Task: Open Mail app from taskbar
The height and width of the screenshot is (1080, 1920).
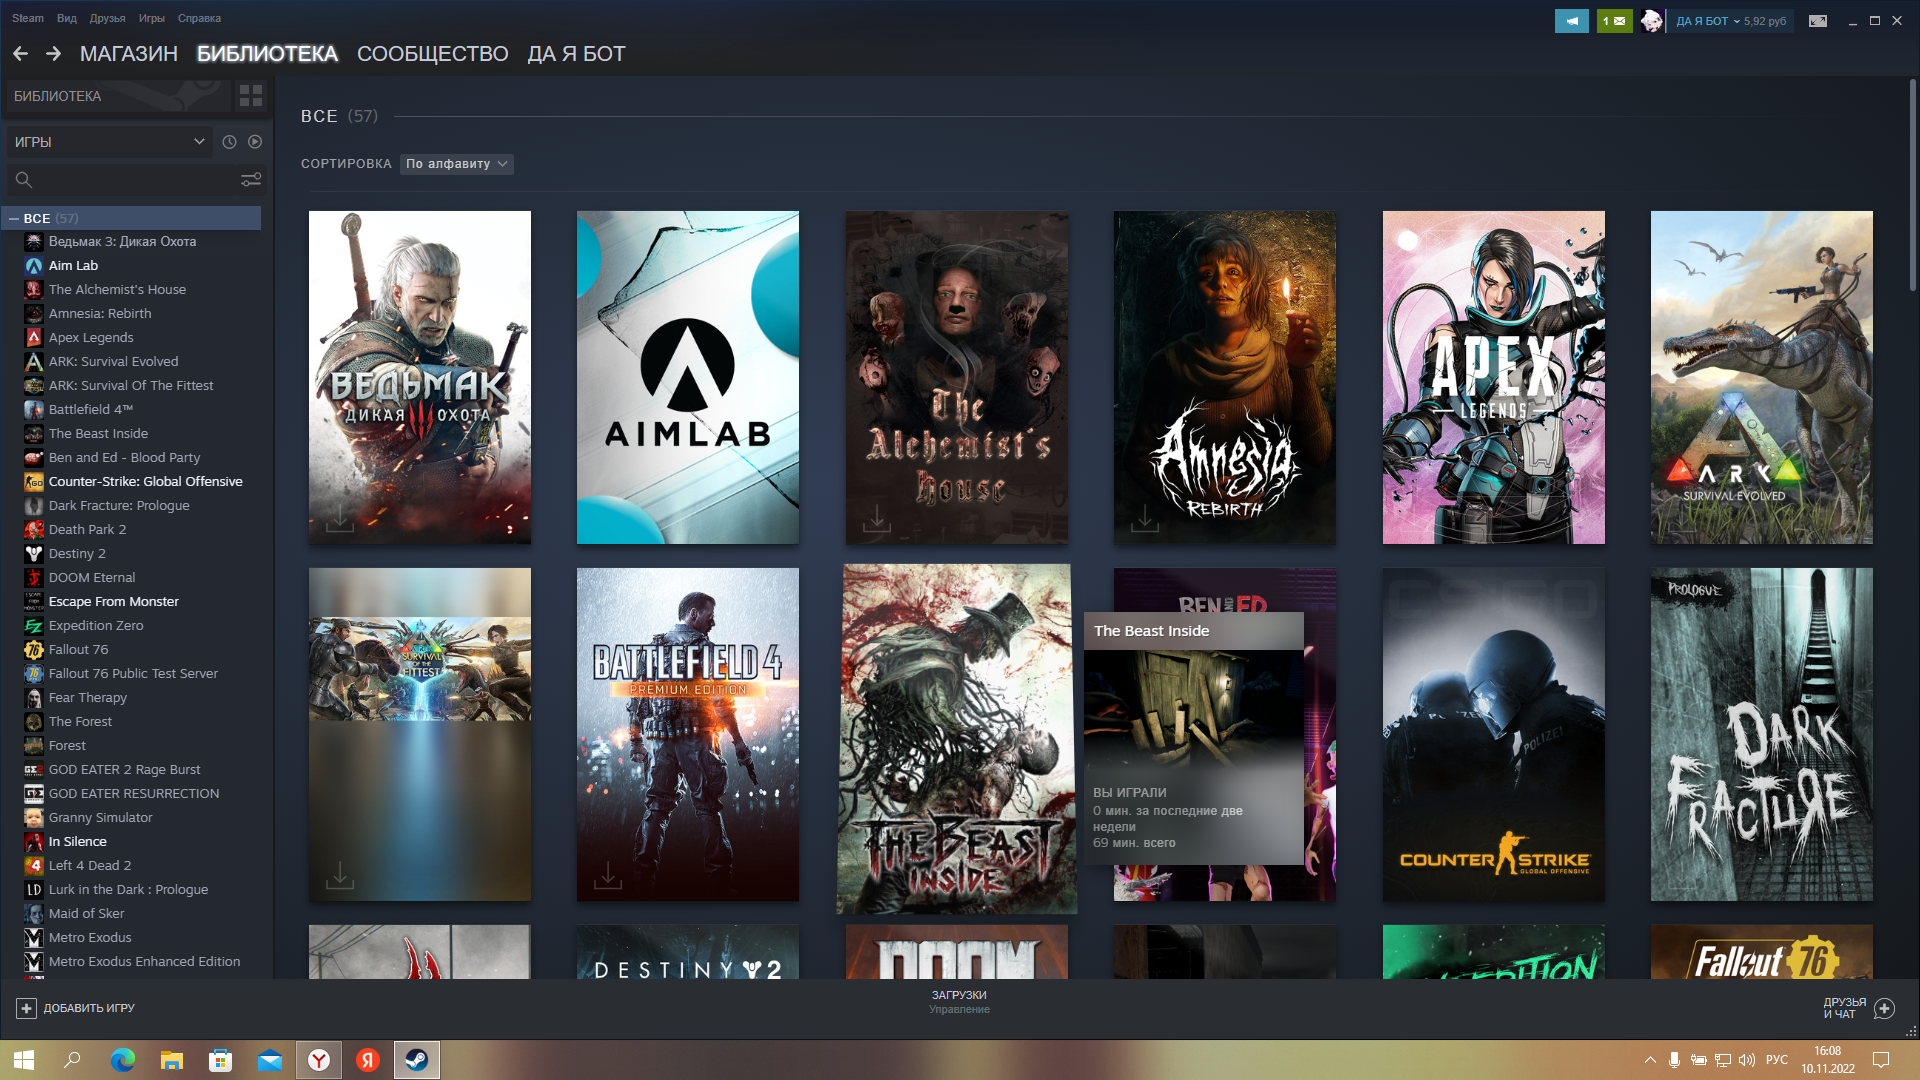Action: pos(270,1060)
